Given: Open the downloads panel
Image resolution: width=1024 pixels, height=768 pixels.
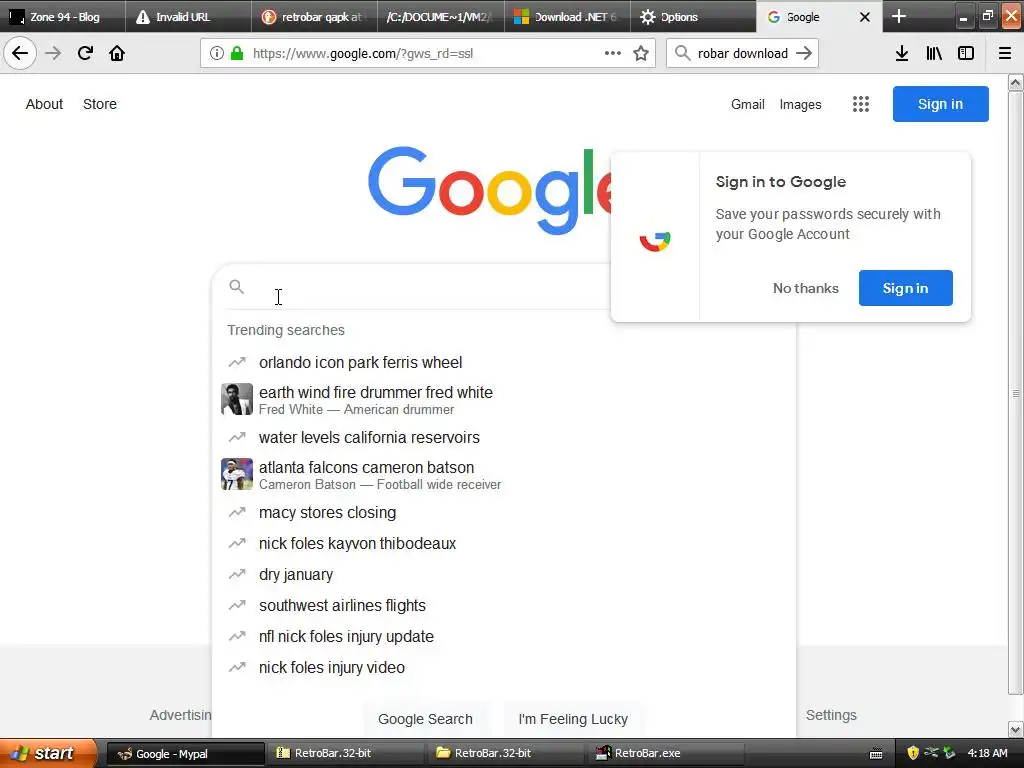Looking at the screenshot, I should click(902, 53).
